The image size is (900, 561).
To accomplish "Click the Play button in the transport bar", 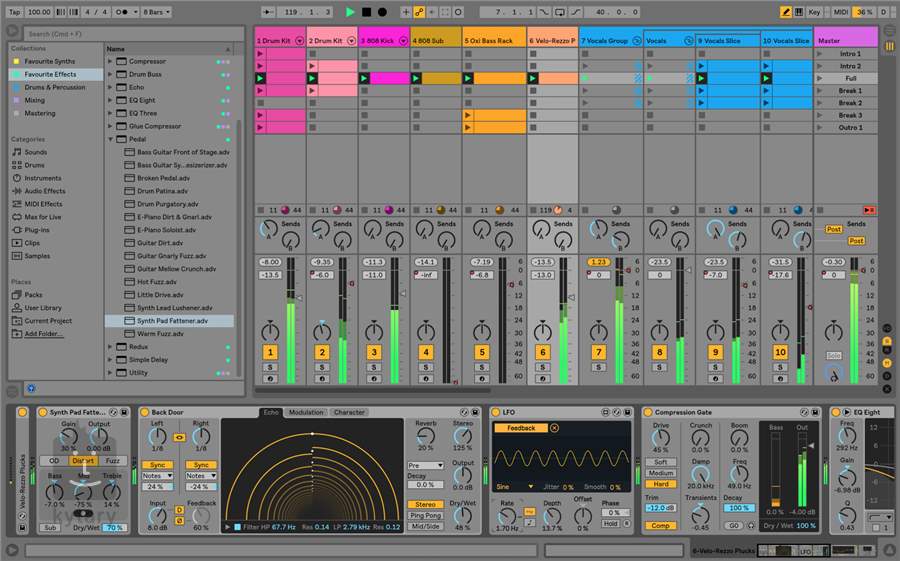I will (350, 12).
